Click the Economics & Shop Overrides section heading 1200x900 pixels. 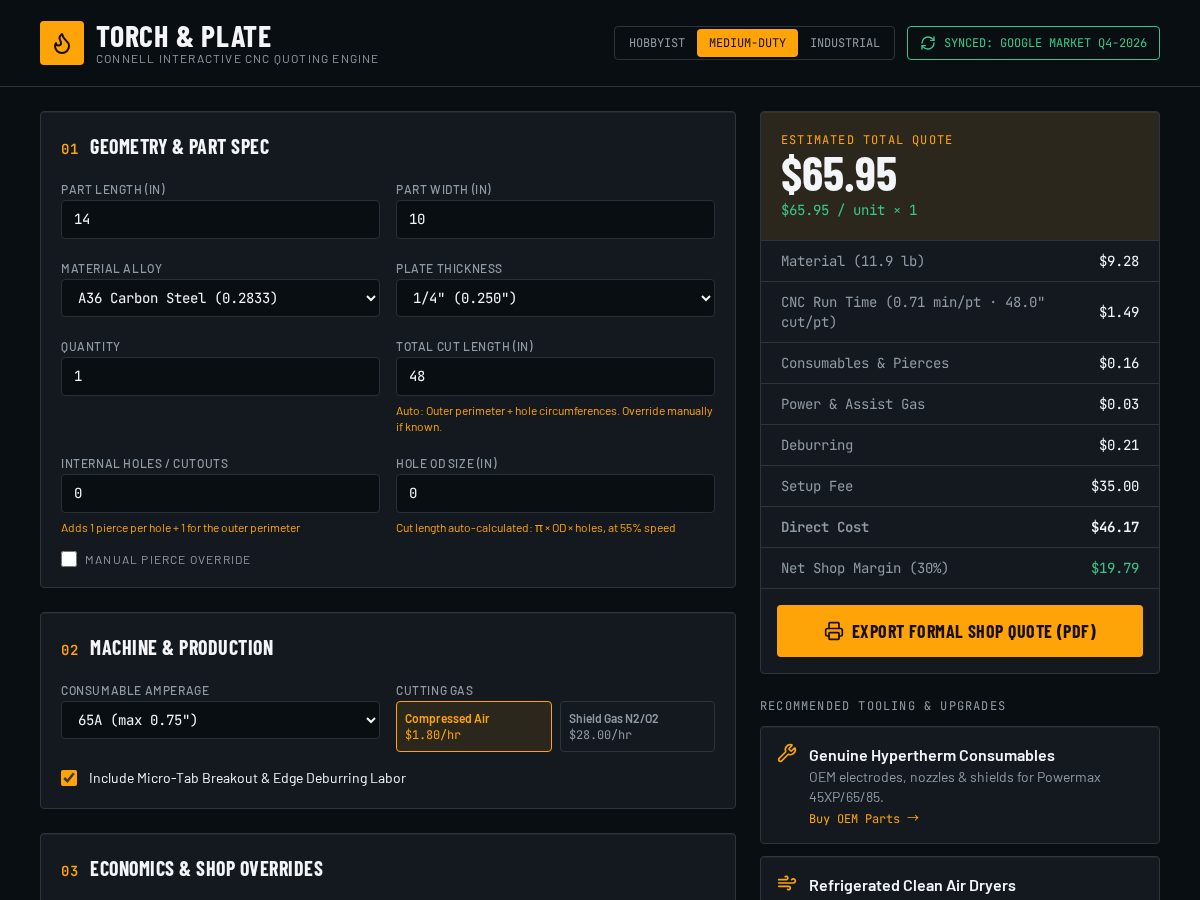pos(206,868)
